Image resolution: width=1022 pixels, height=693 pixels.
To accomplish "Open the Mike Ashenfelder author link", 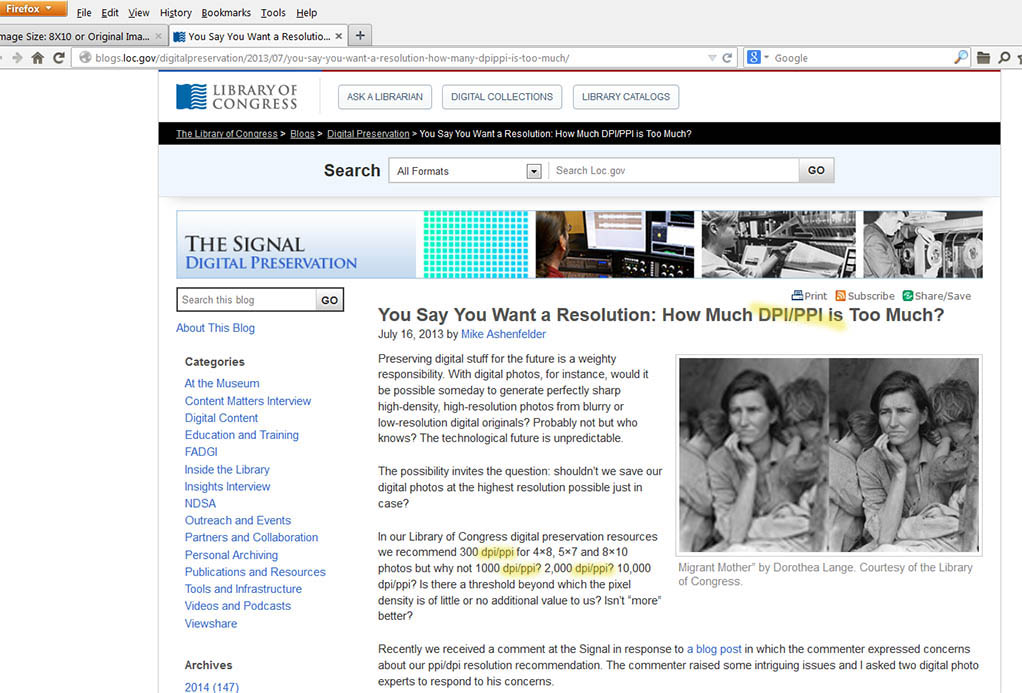I will coord(503,334).
